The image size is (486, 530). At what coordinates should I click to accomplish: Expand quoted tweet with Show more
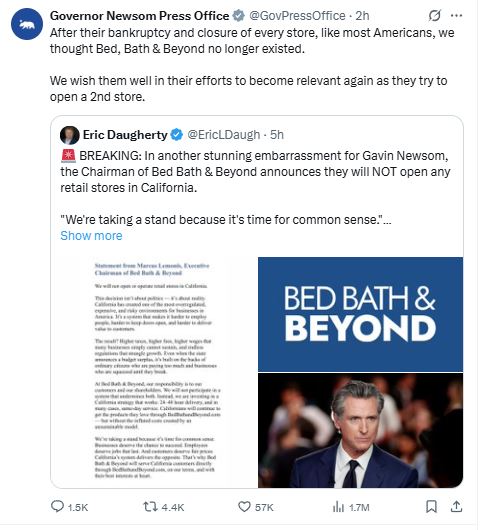91,236
